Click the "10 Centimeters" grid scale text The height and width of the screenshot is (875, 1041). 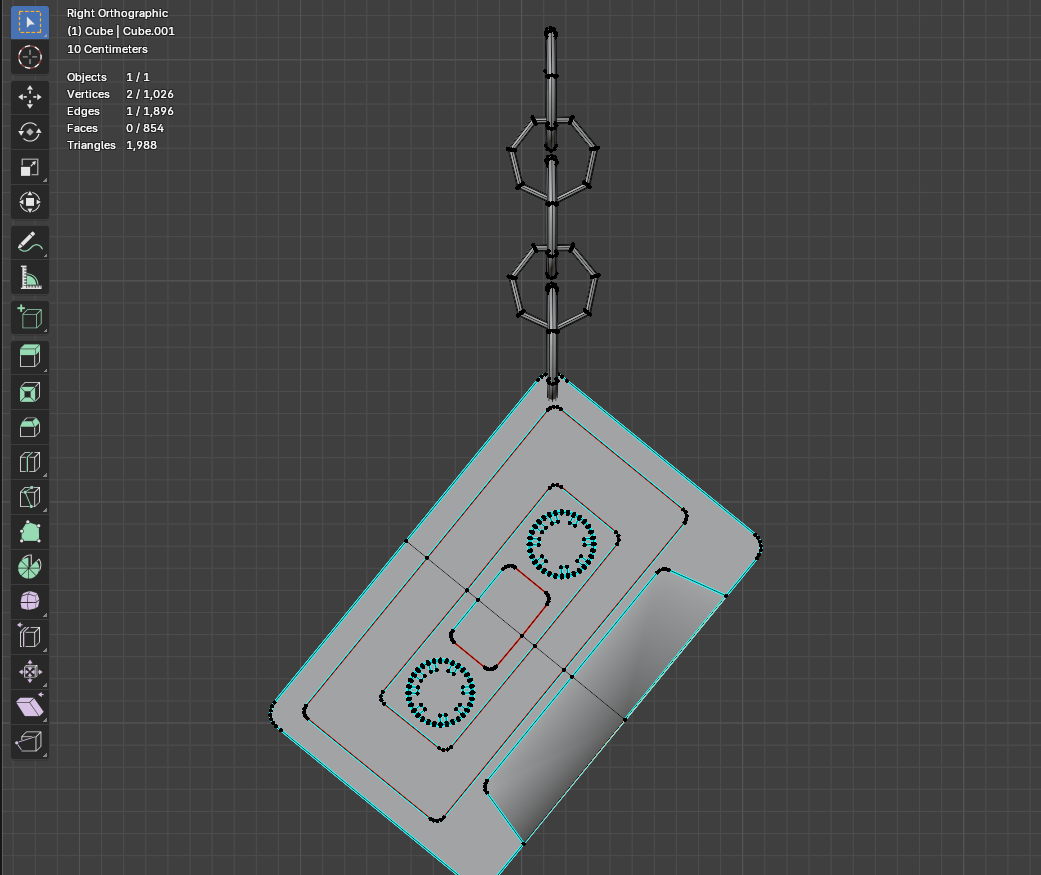coord(108,49)
